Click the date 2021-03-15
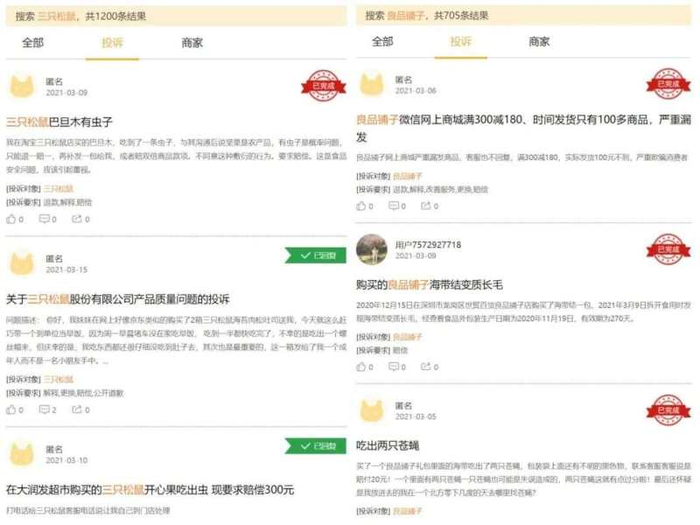This screenshot has height=525, width=700. [x=67, y=270]
